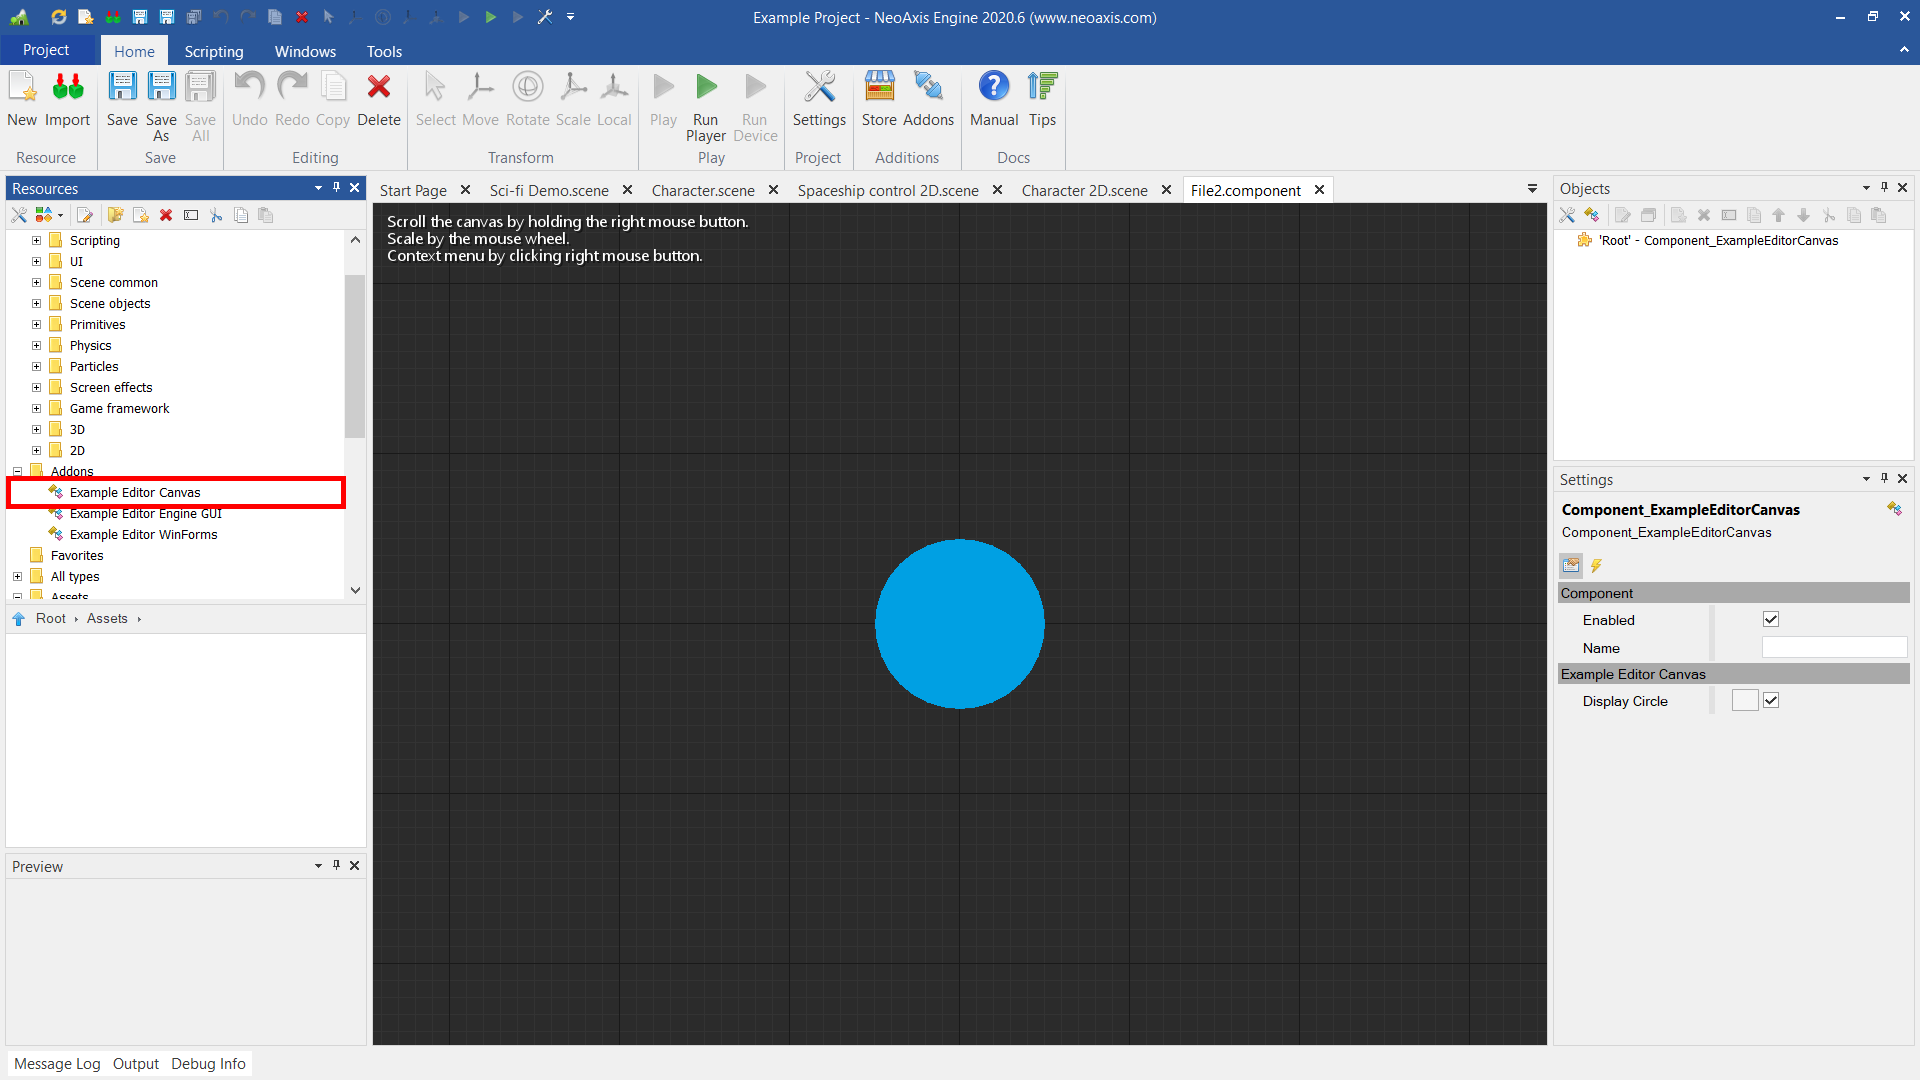The width and height of the screenshot is (1920, 1080).
Task: Click the Name input field in Settings
Action: point(1834,648)
